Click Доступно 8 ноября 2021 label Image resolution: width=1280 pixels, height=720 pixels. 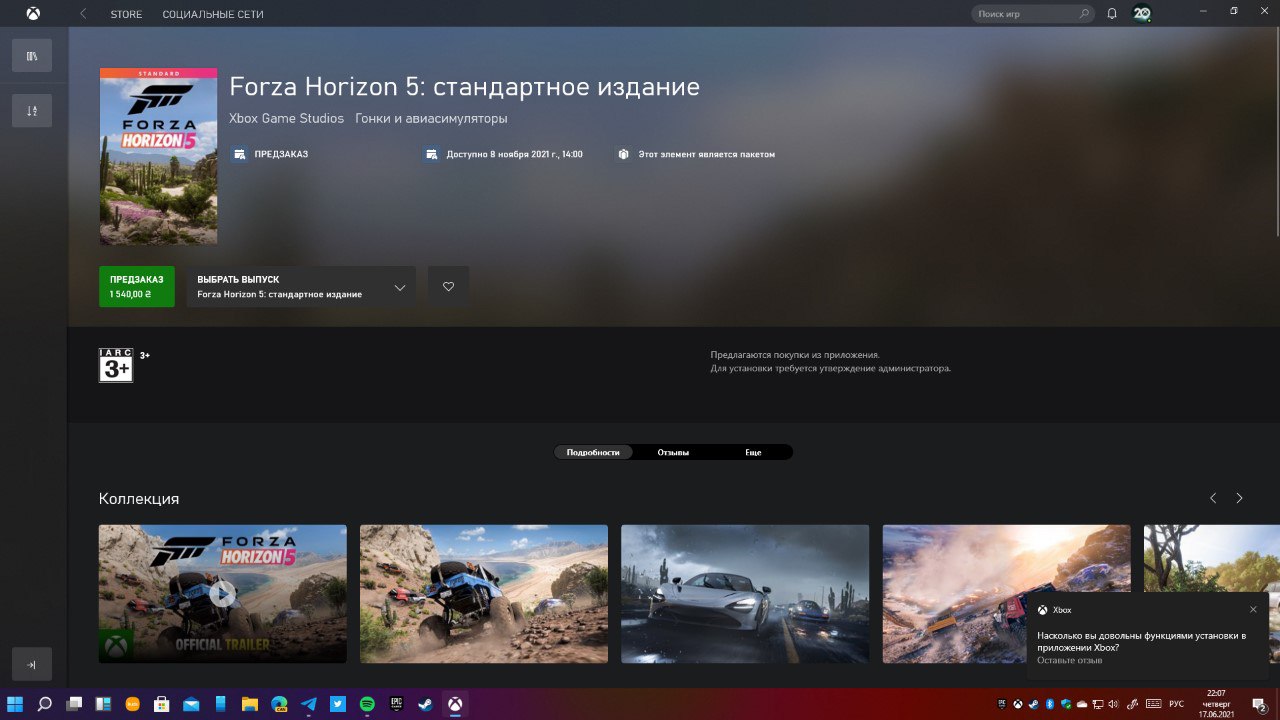pos(515,155)
